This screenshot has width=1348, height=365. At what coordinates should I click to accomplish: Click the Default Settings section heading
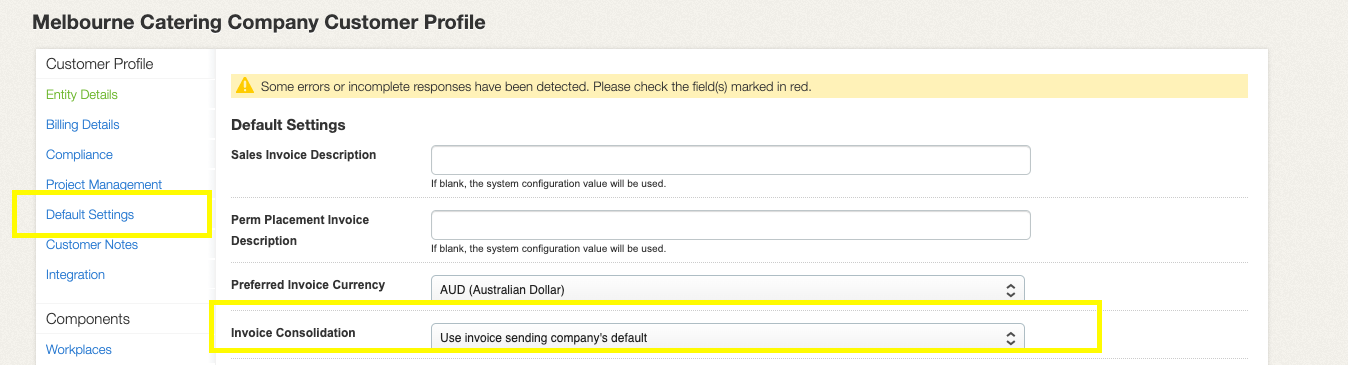pyautogui.click(x=288, y=125)
